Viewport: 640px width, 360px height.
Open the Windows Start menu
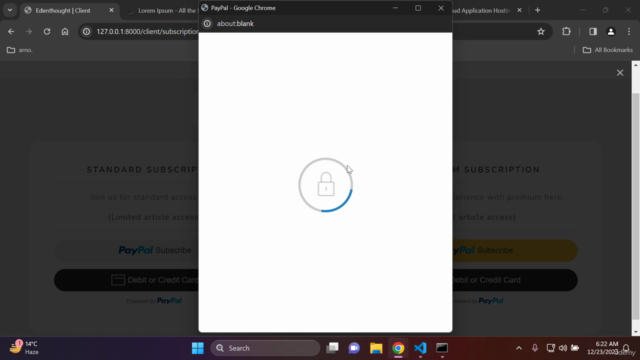[198, 348]
